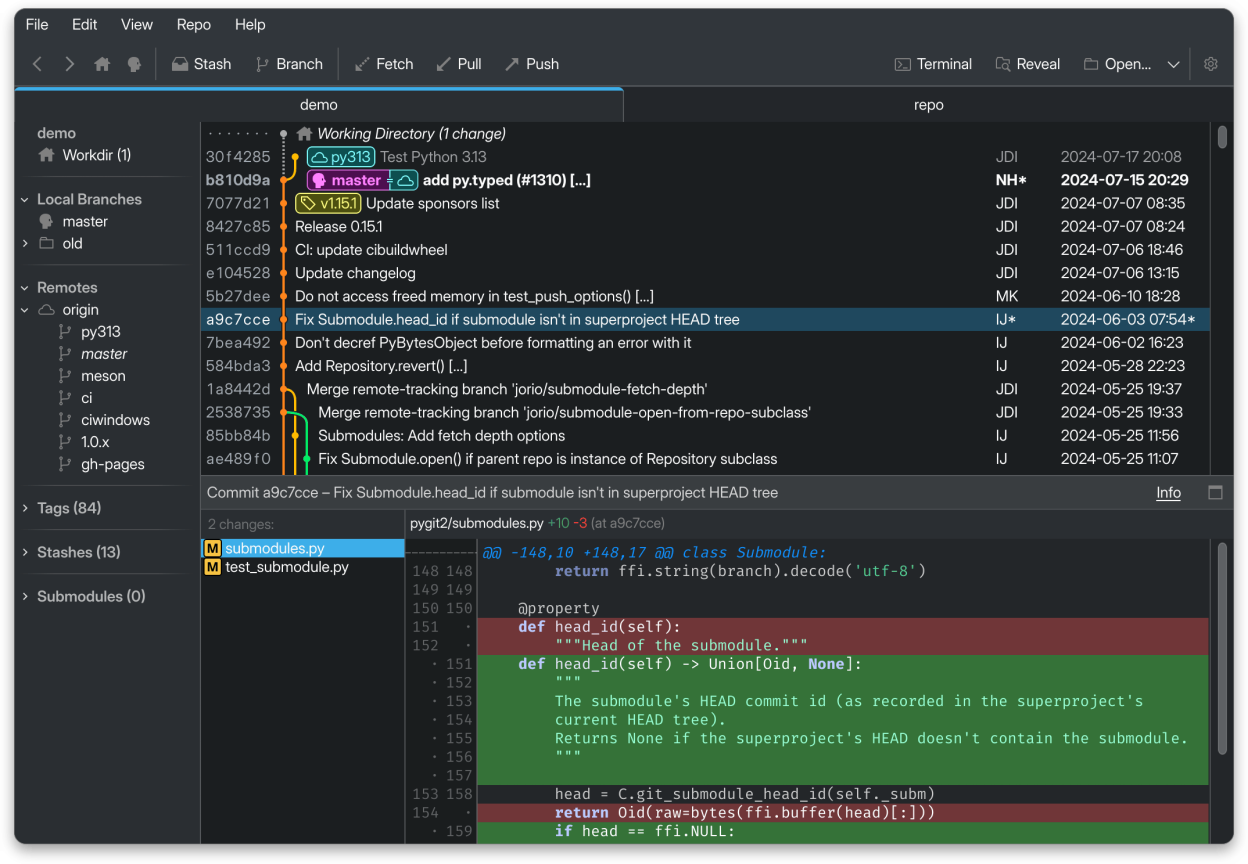Viewport: 1248px width, 864px height.
Task: Click the Stash toolbar button
Action: [201, 64]
